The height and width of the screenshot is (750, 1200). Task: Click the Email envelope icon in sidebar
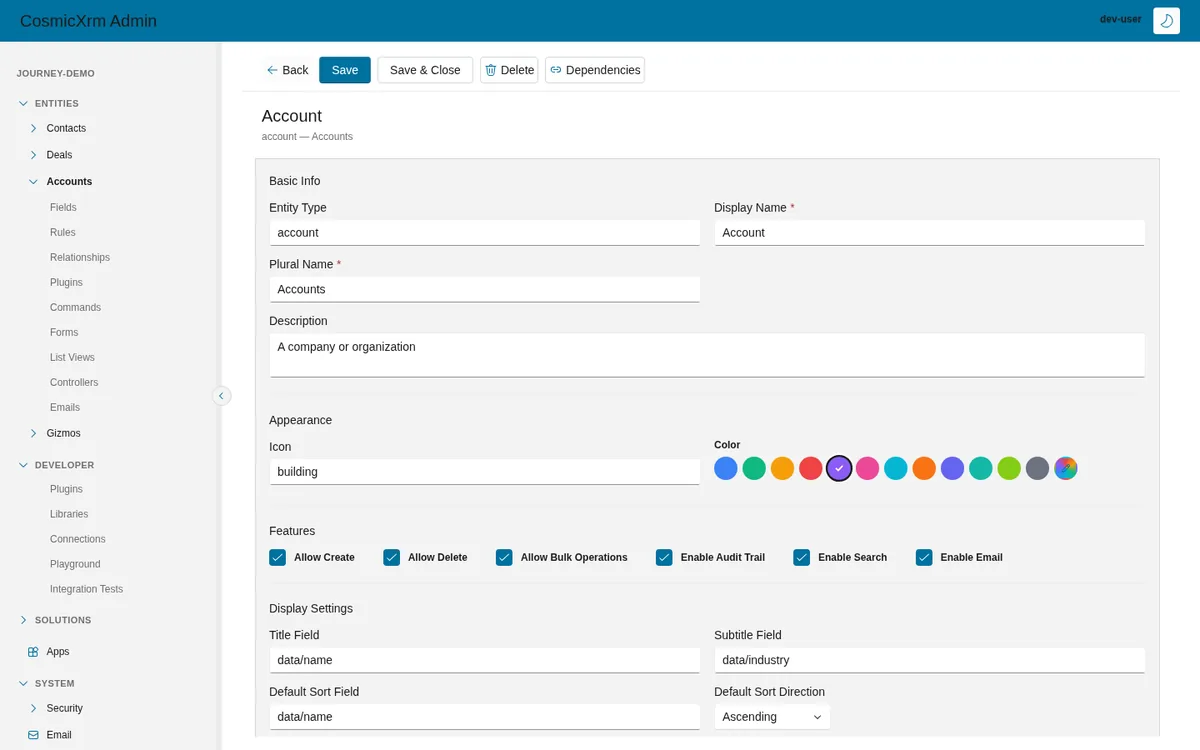click(33, 735)
